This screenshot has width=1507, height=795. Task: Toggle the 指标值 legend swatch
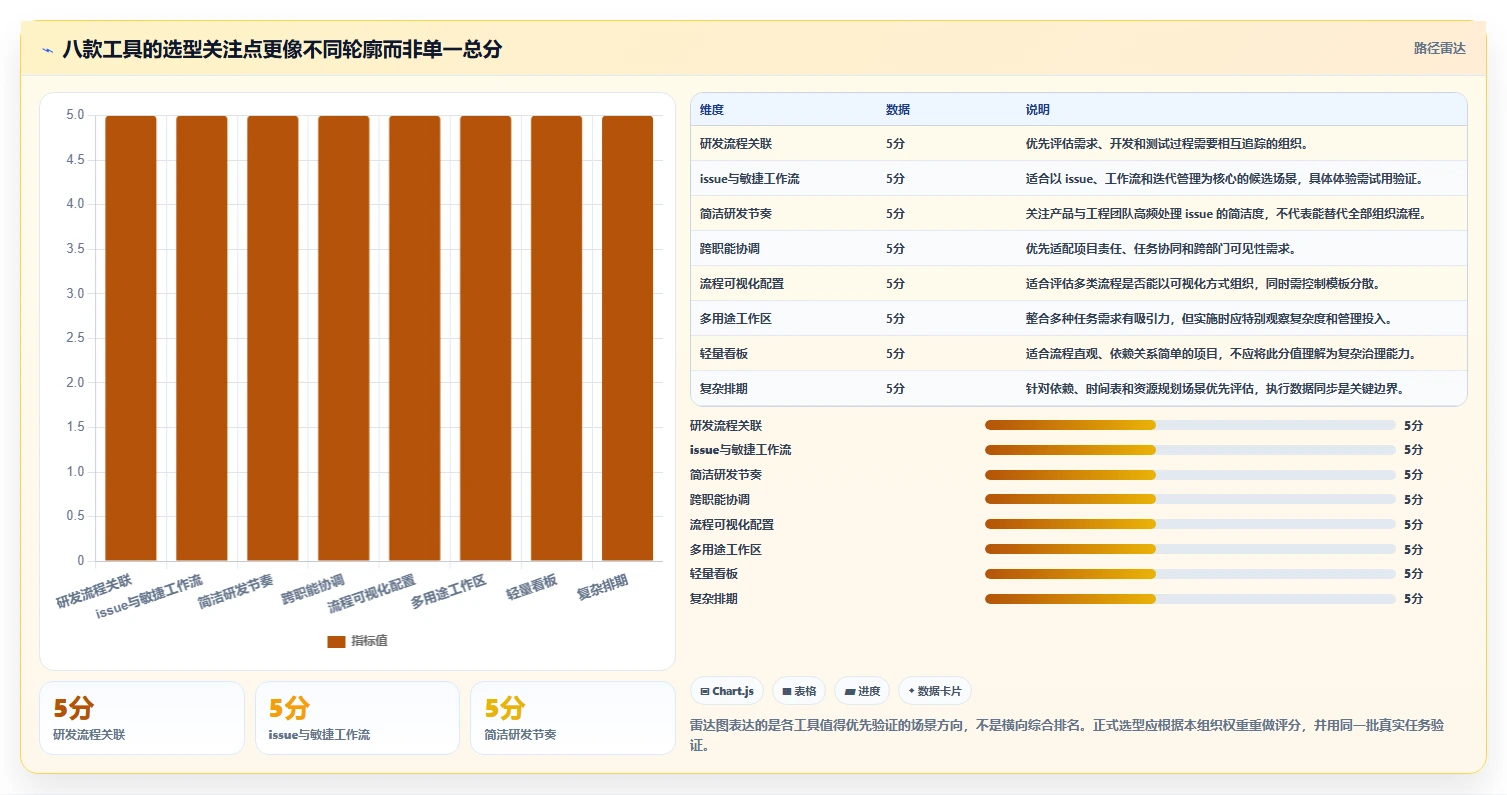click(336, 641)
